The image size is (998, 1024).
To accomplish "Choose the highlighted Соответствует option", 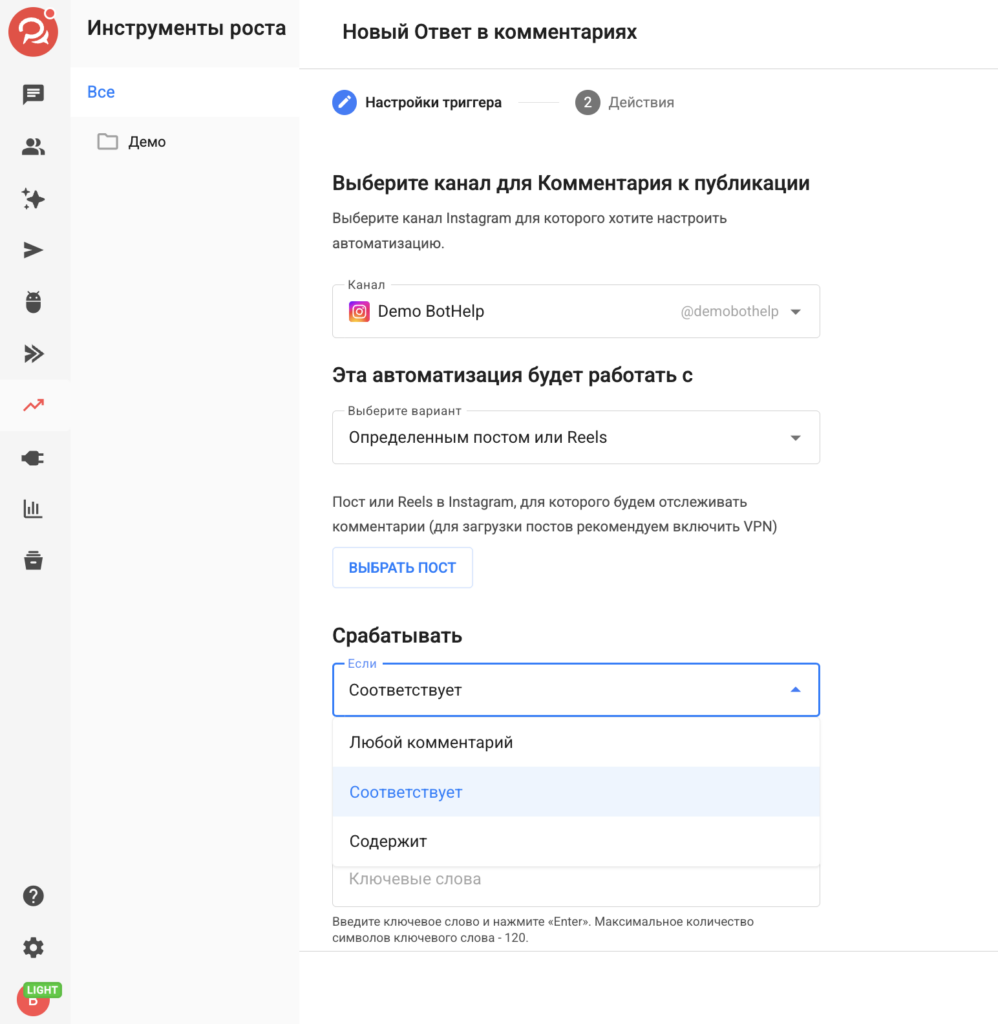I will pos(575,792).
